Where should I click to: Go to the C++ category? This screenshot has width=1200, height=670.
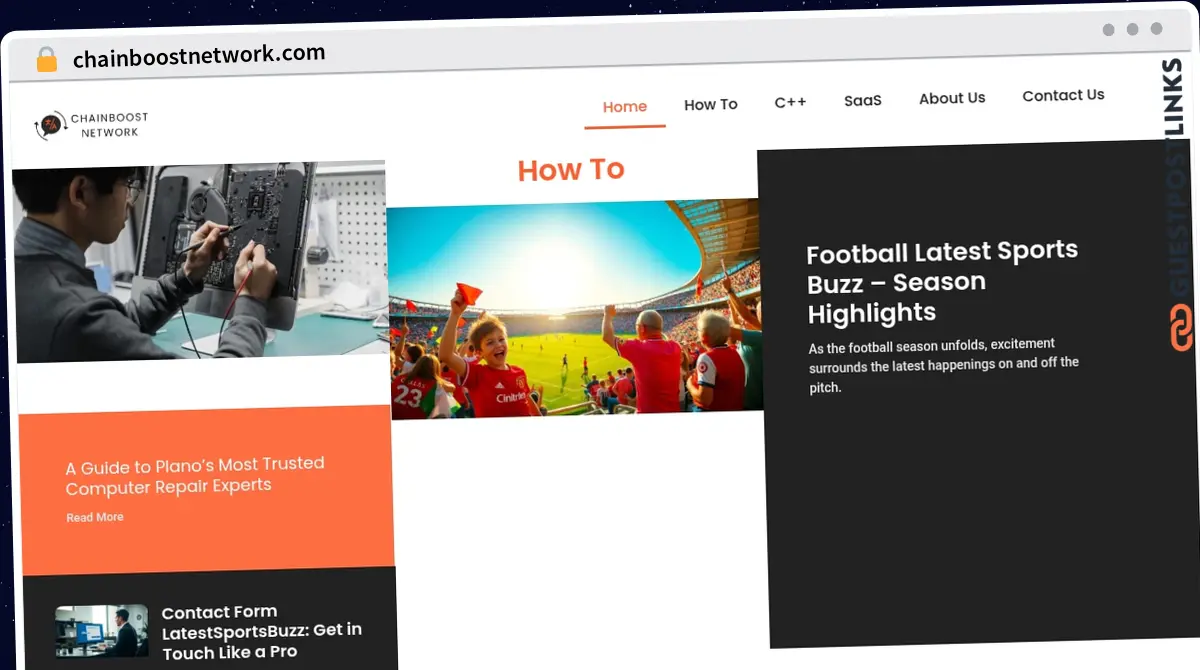790,102
